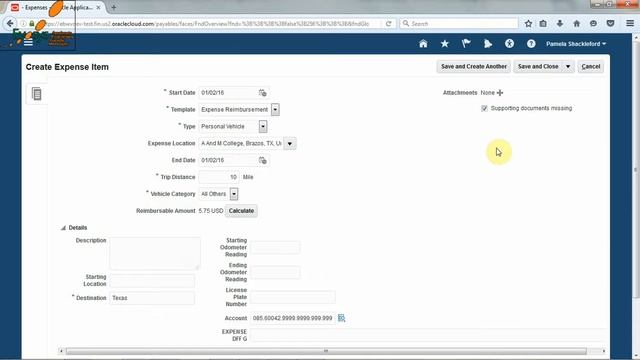Screen dimensions: 640x360
Task: Open the Account search icon
Action: click(x=342, y=318)
